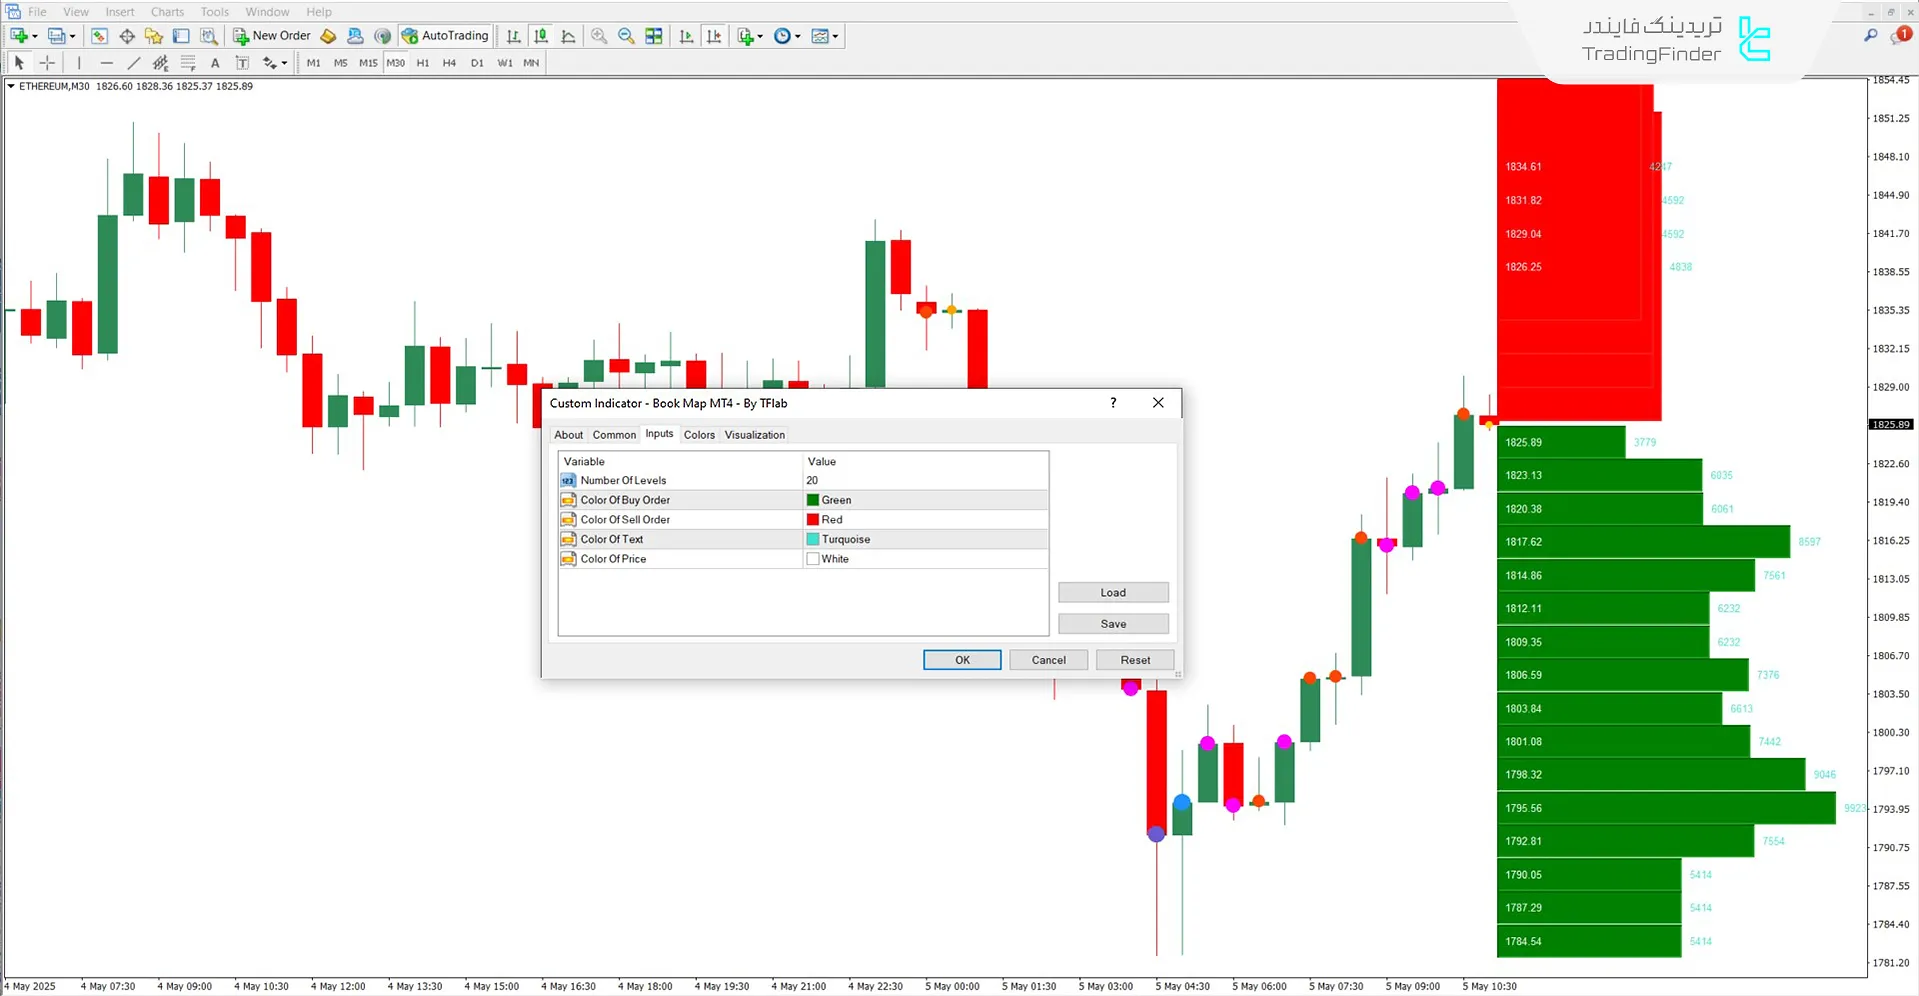Open the Navigator star-folder icon

(153, 36)
